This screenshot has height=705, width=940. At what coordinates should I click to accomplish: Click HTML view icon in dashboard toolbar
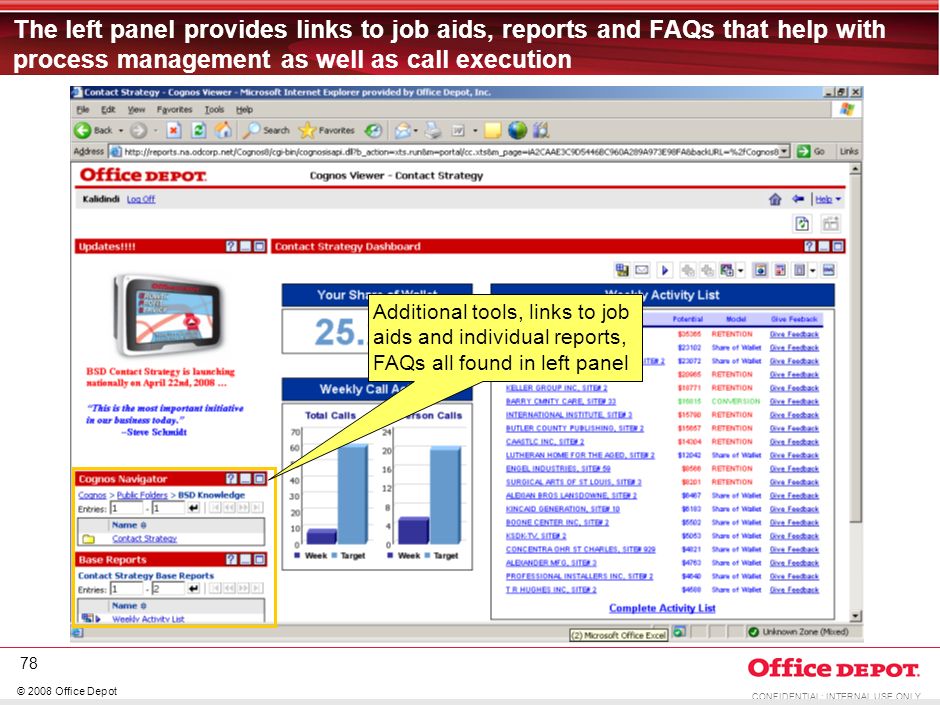[x=760, y=270]
